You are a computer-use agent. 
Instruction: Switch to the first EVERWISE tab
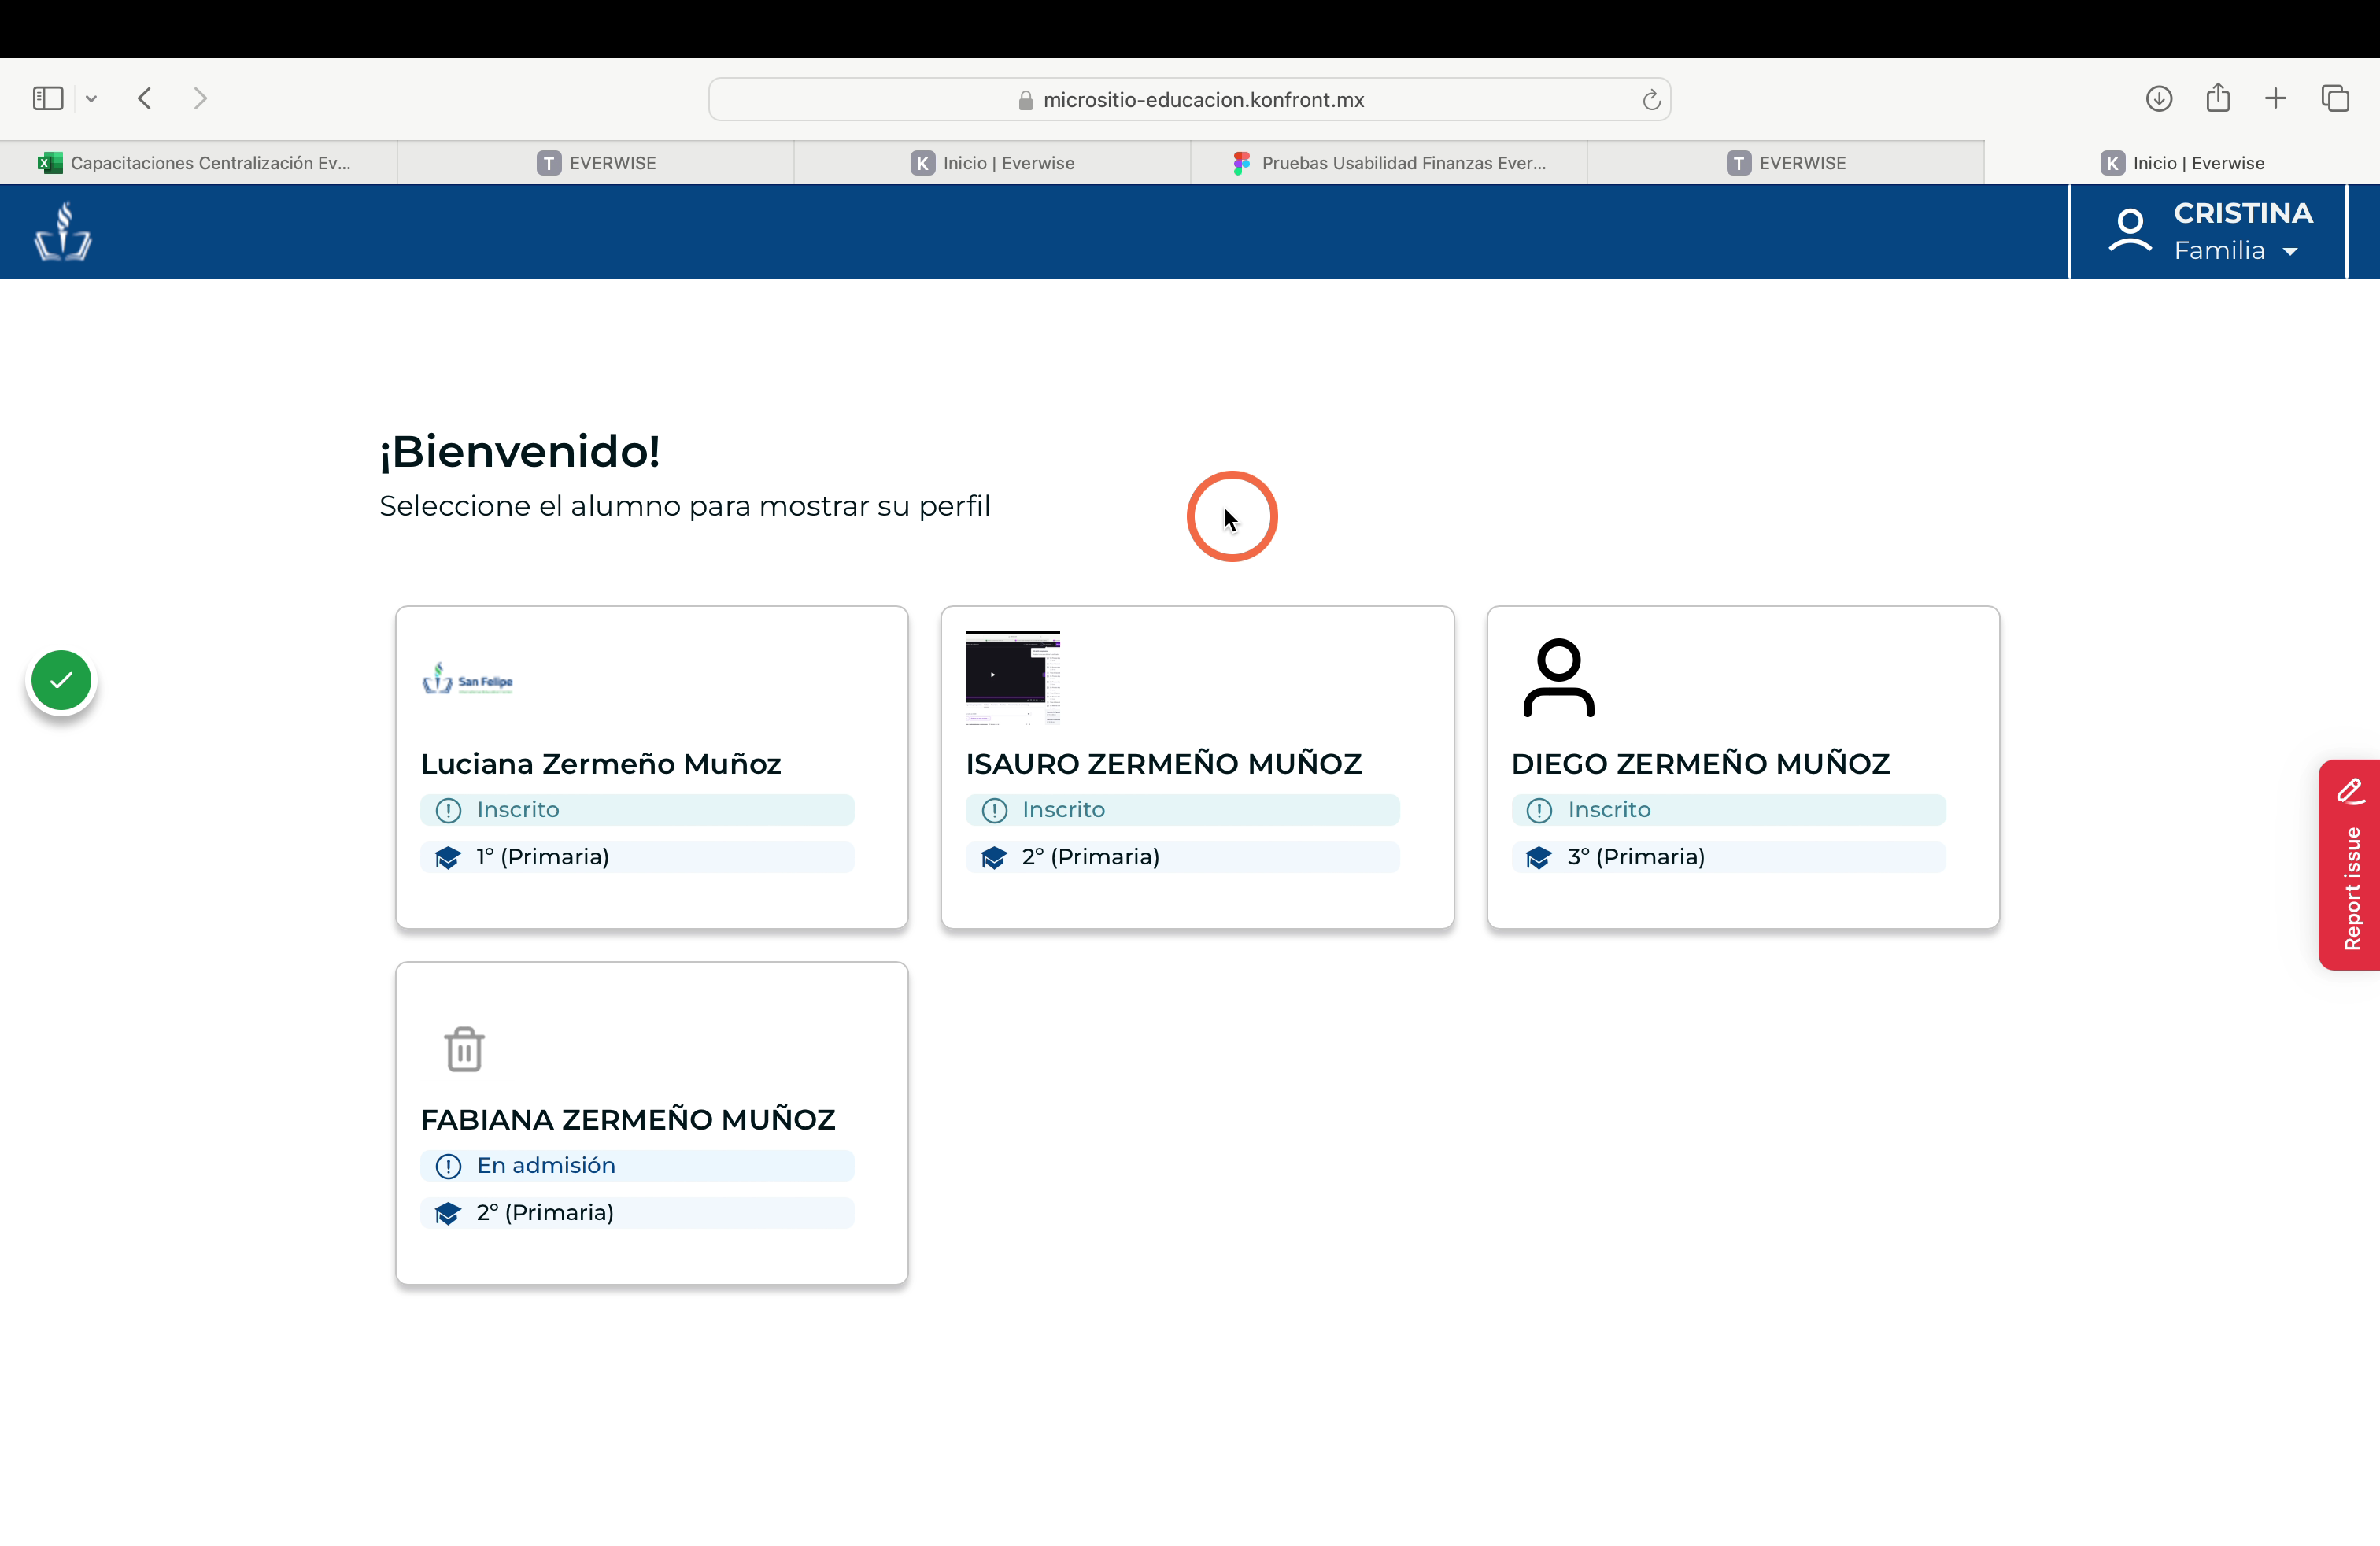(x=595, y=162)
